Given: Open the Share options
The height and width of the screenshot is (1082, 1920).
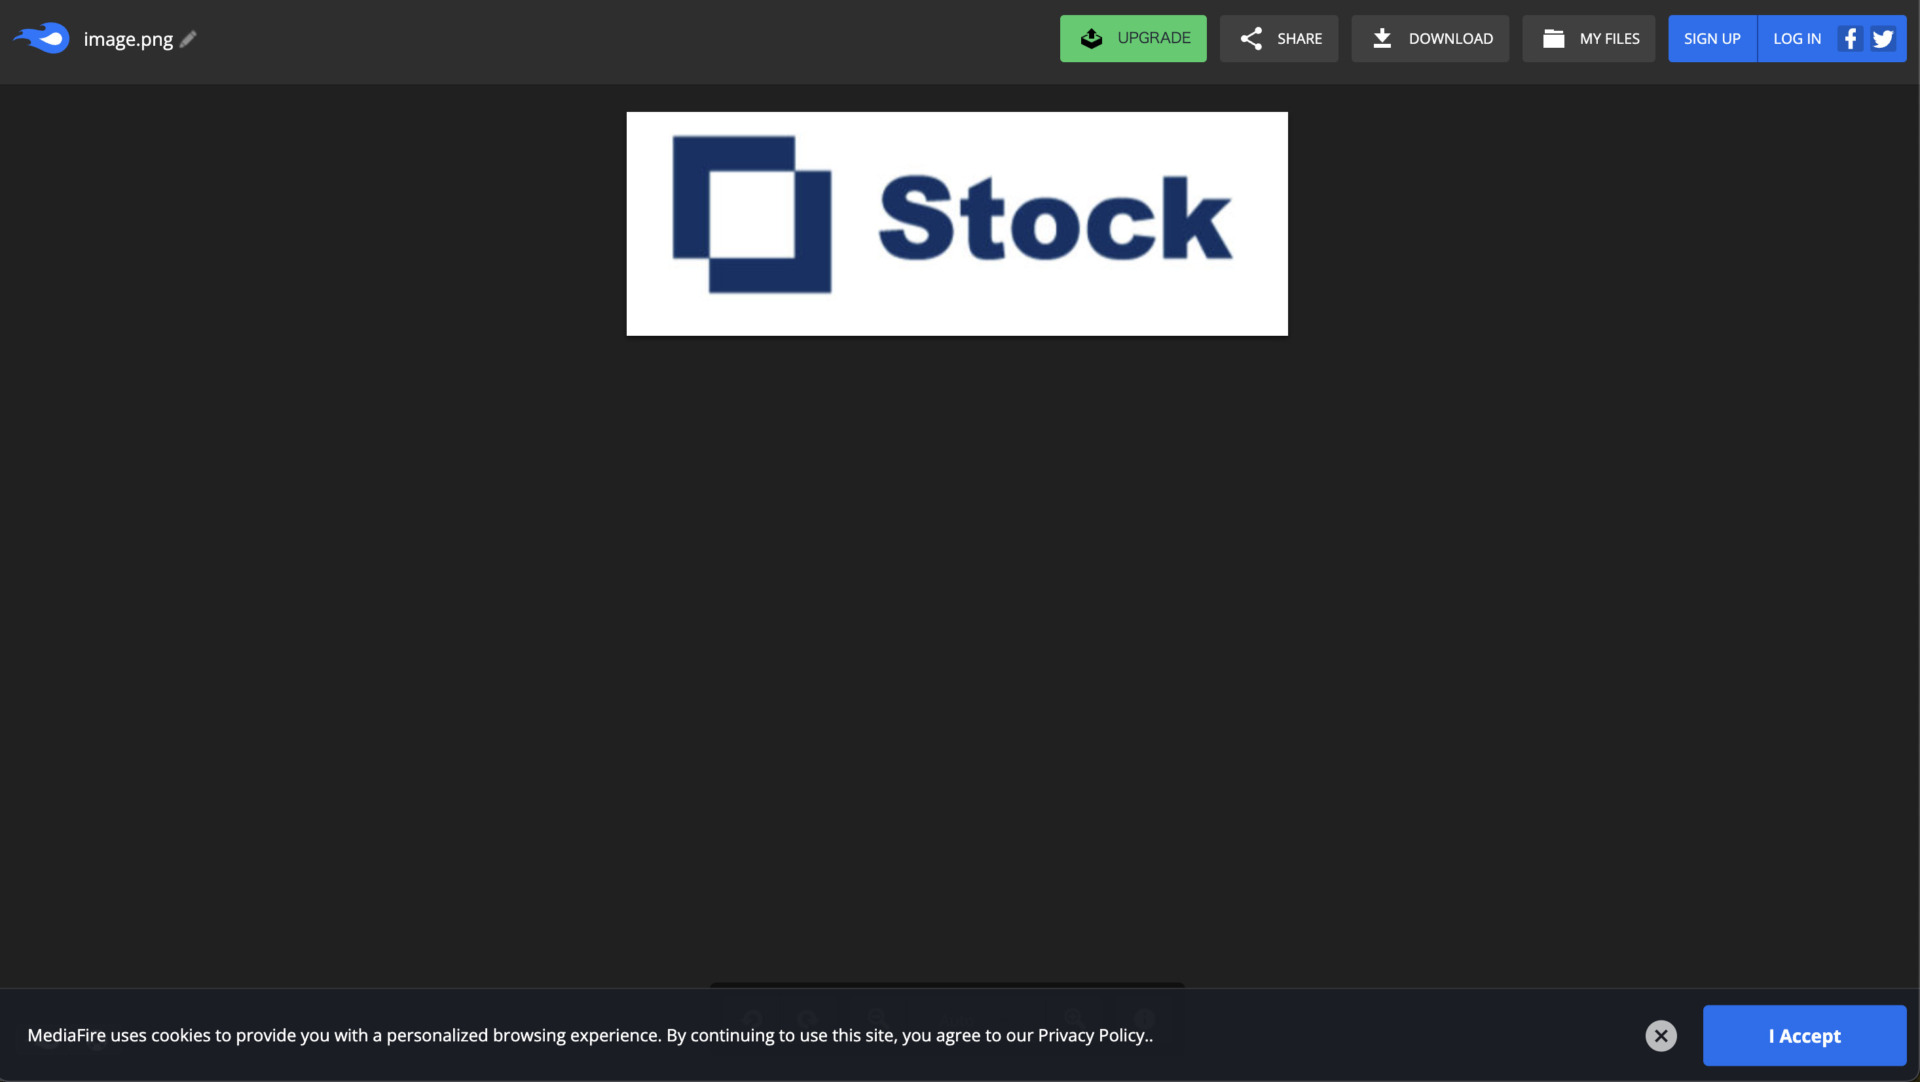Looking at the screenshot, I should click(x=1279, y=38).
